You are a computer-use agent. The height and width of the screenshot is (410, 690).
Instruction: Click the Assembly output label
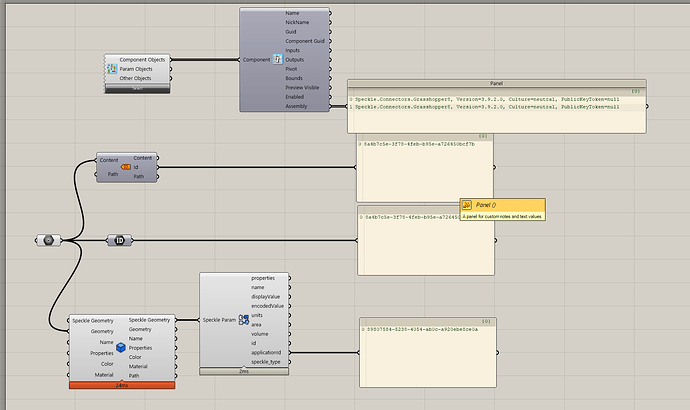click(296, 106)
